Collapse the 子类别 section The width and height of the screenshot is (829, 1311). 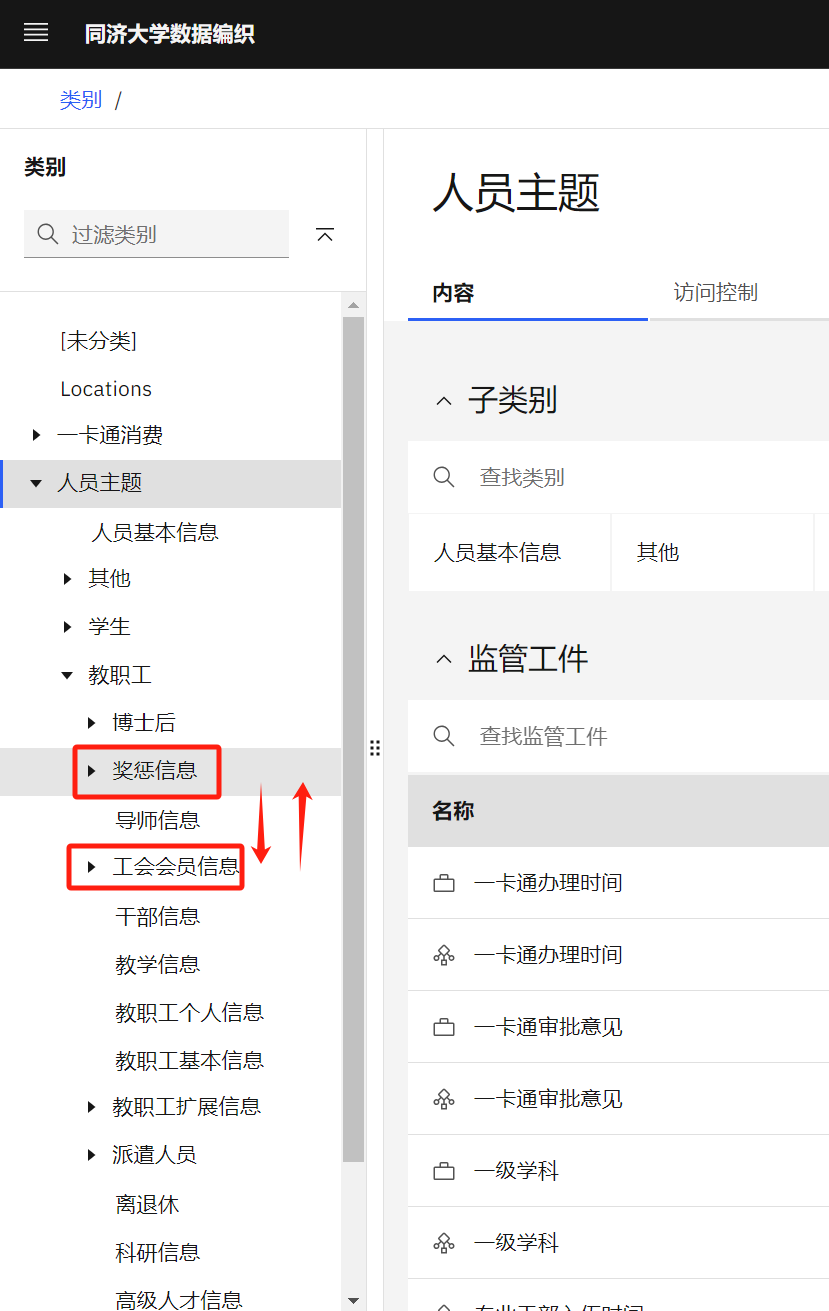point(443,401)
